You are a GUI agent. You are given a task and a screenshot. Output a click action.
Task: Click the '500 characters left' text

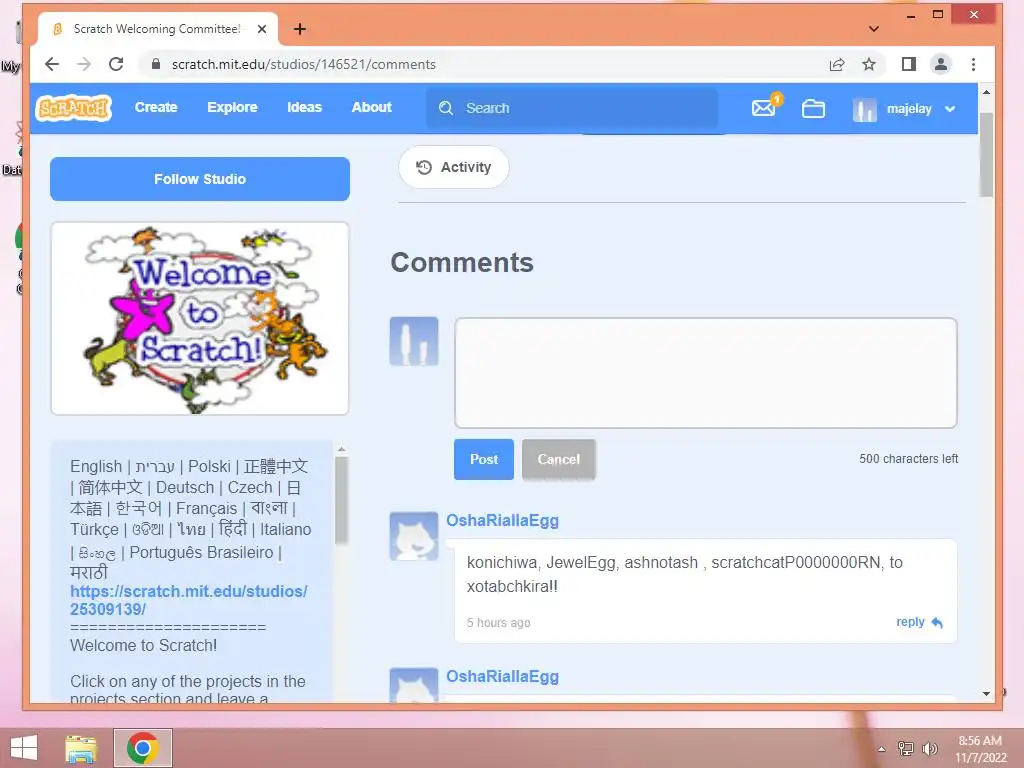pos(908,459)
